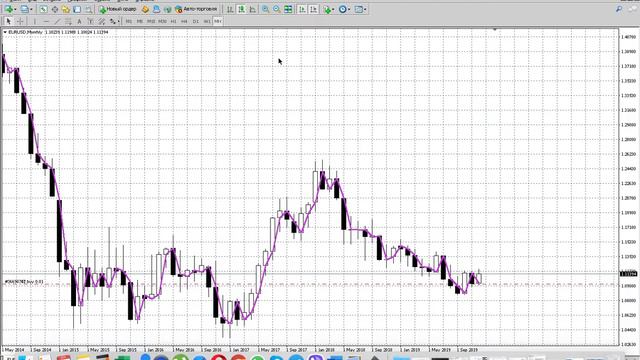
Task: Select the cursor pointer tool
Action: pos(8,21)
